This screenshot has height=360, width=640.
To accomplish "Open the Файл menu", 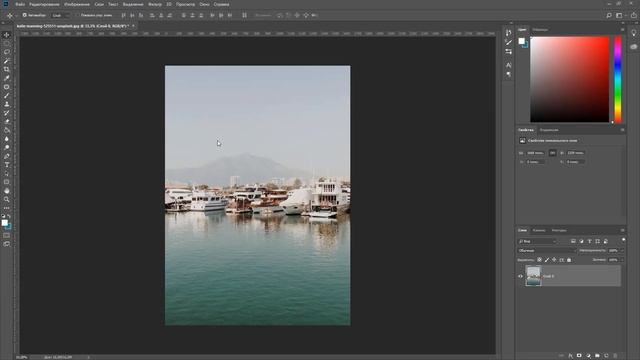I will coord(20,4).
